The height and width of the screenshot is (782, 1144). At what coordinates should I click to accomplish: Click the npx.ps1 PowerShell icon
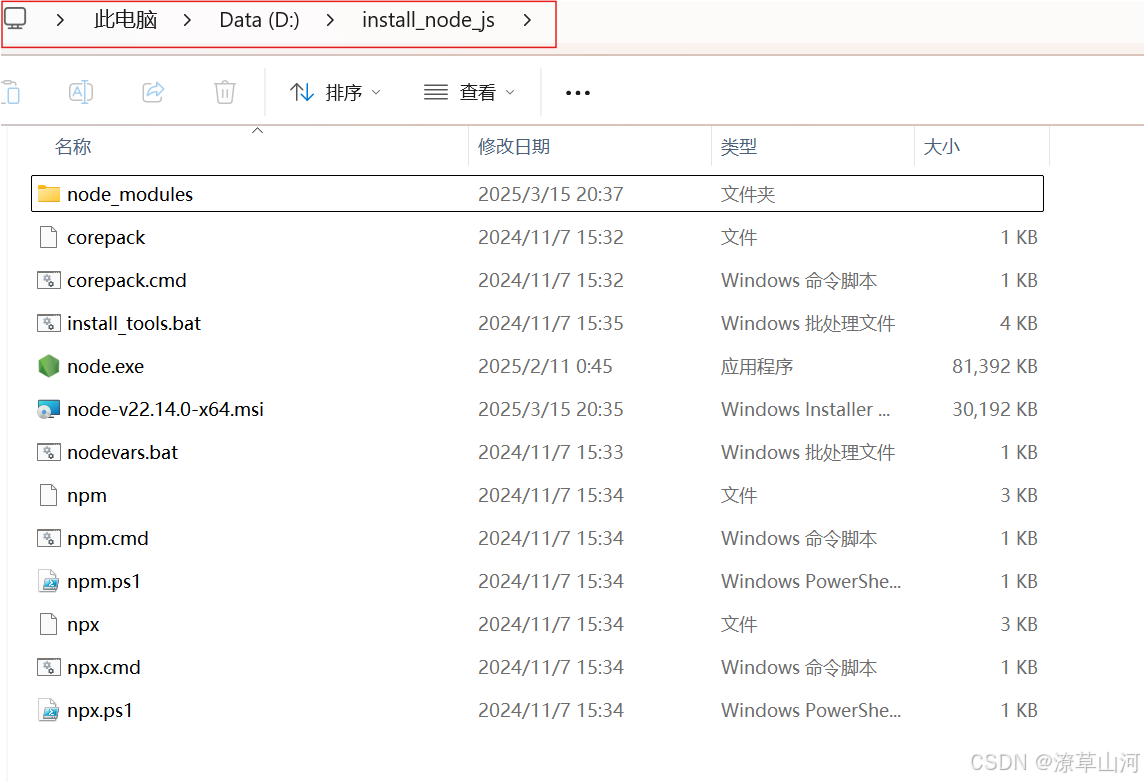point(49,711)
